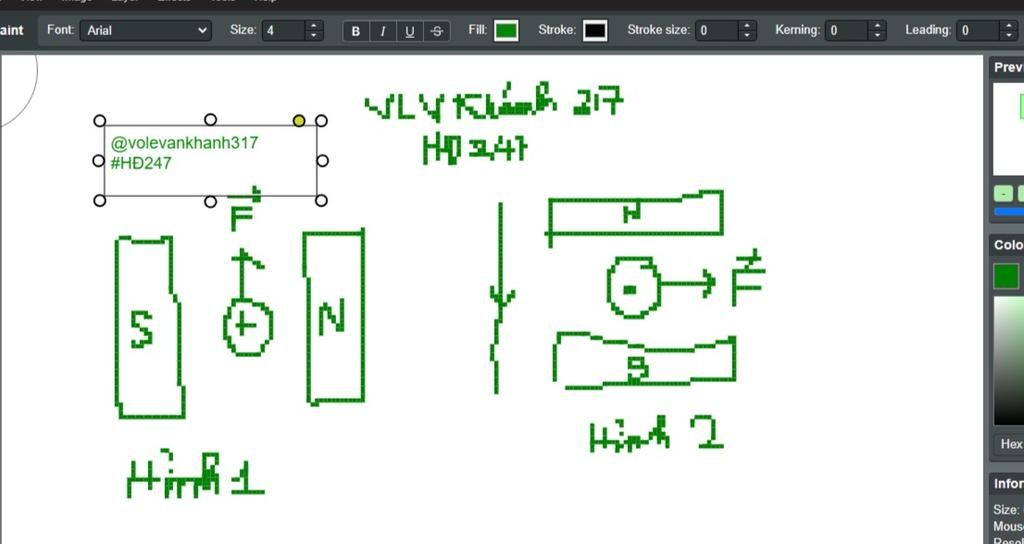Decrease font Size with down stepper arrow
The height and width of the screenshot is (544, 1024).
pos(314,35)
